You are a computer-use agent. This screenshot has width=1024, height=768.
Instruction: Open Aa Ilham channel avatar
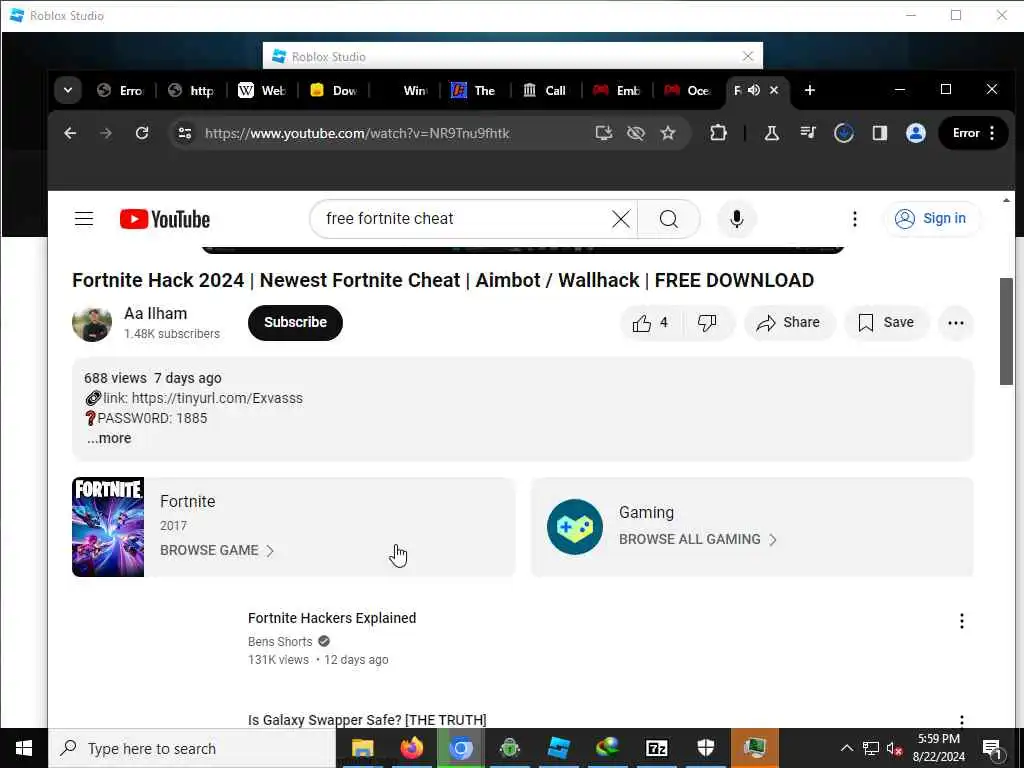(92, 323)
